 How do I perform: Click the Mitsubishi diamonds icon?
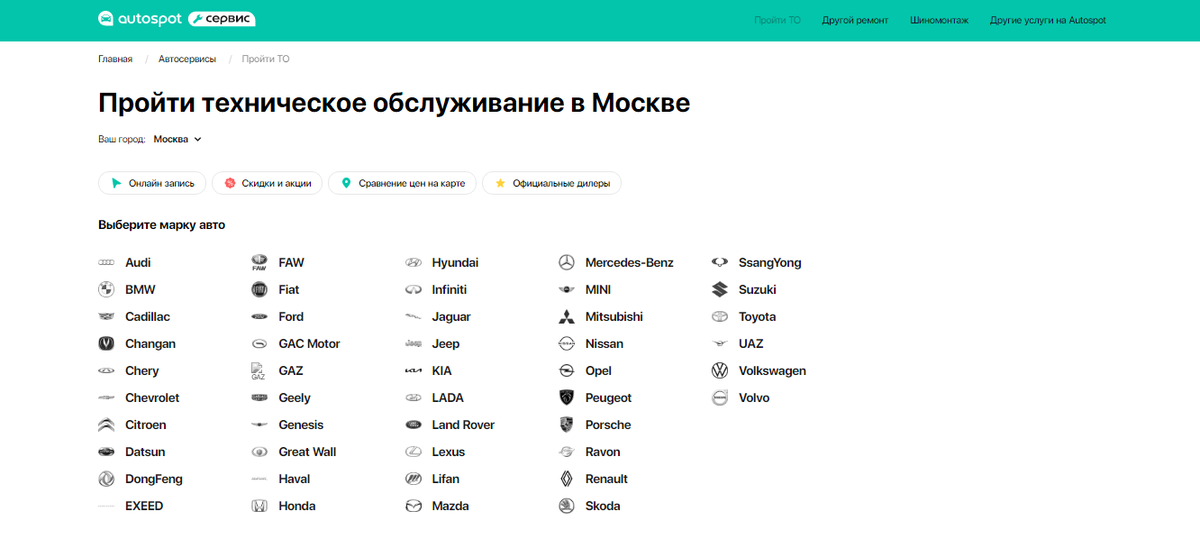tap(566, 317)
